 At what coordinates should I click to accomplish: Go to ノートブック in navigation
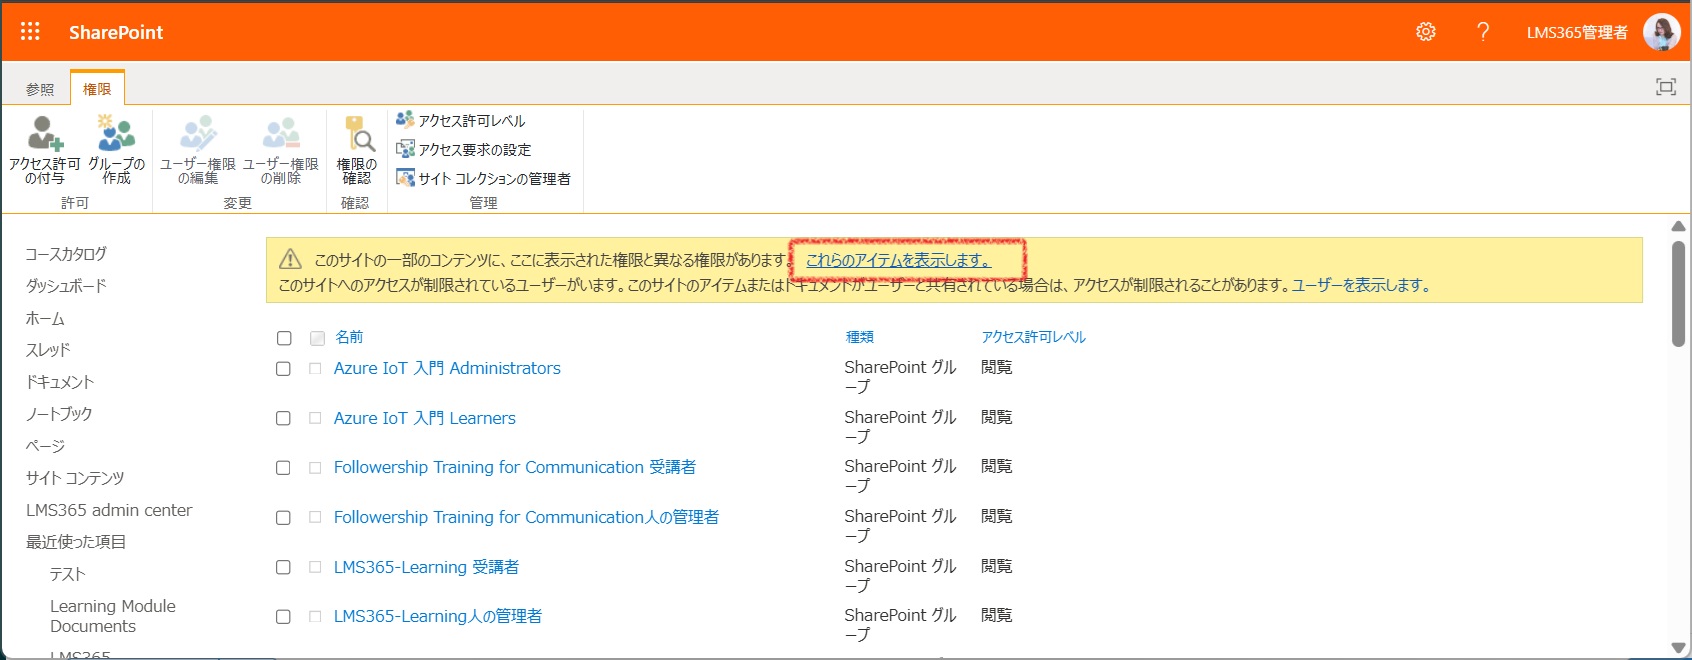[59, 414]
